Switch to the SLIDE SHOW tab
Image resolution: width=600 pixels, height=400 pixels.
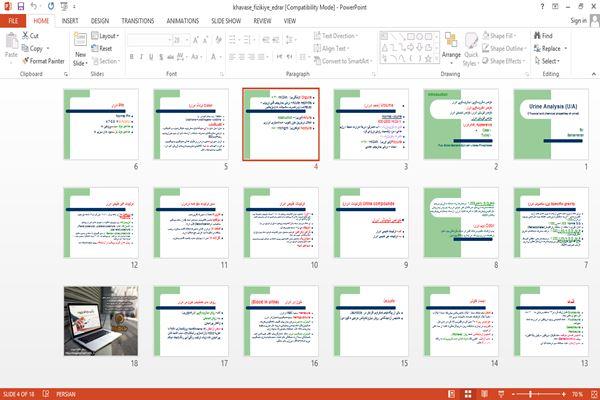[x=226, y=21]
